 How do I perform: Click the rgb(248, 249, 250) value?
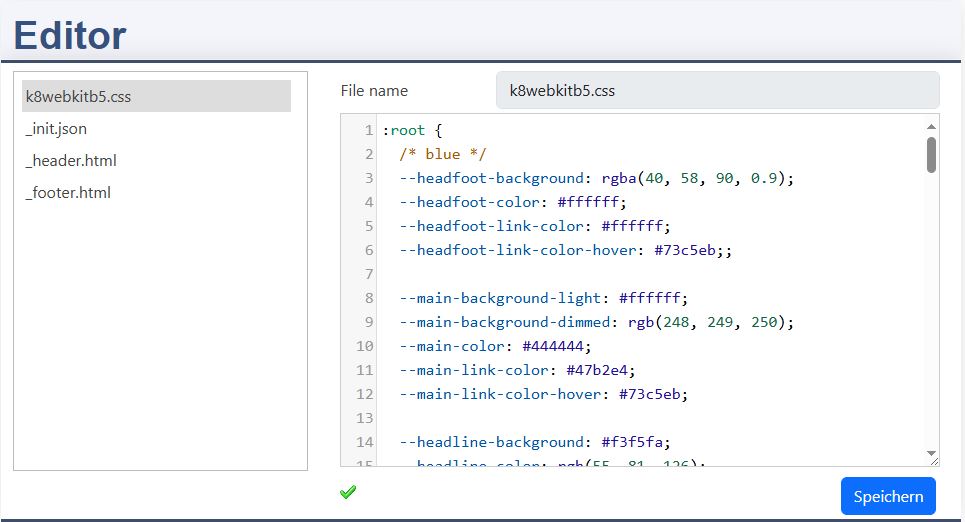click(x=707, y=322)
